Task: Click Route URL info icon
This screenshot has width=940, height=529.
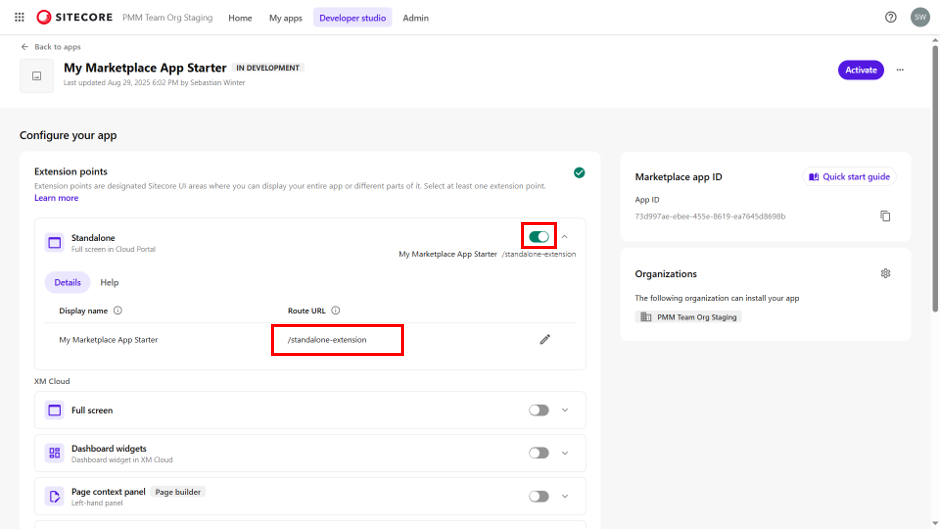Action: [x=336, y=311]
